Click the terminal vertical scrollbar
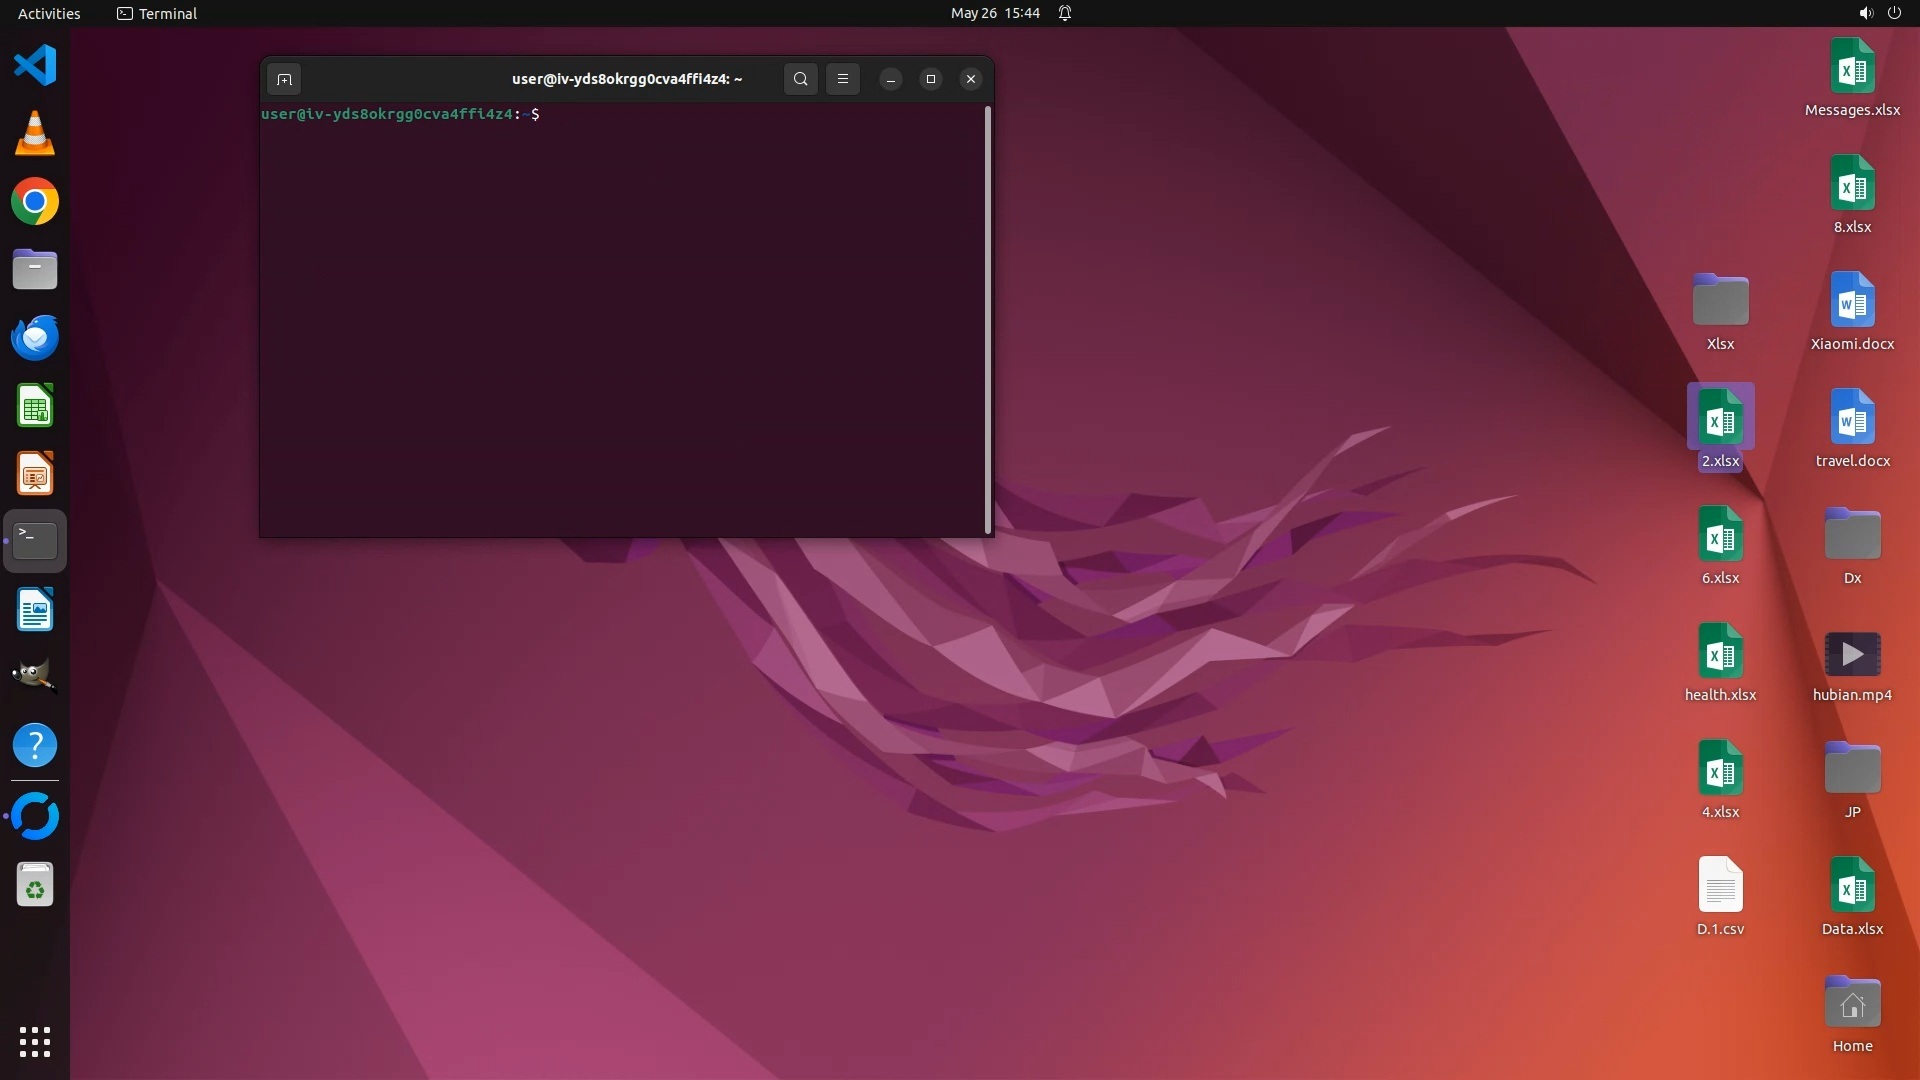Image resolution: width=1920 pixels, height=1080 pixels. [988, 320]
